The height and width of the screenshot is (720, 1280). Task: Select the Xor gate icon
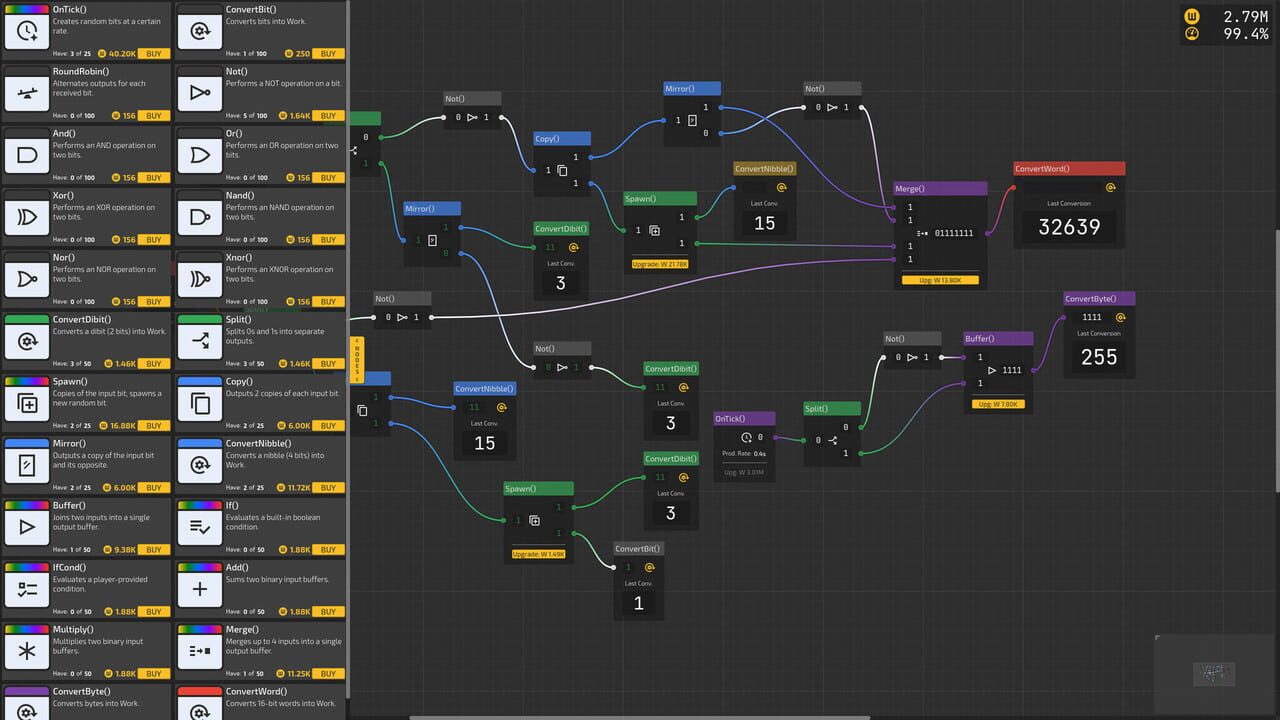point(26,216)
